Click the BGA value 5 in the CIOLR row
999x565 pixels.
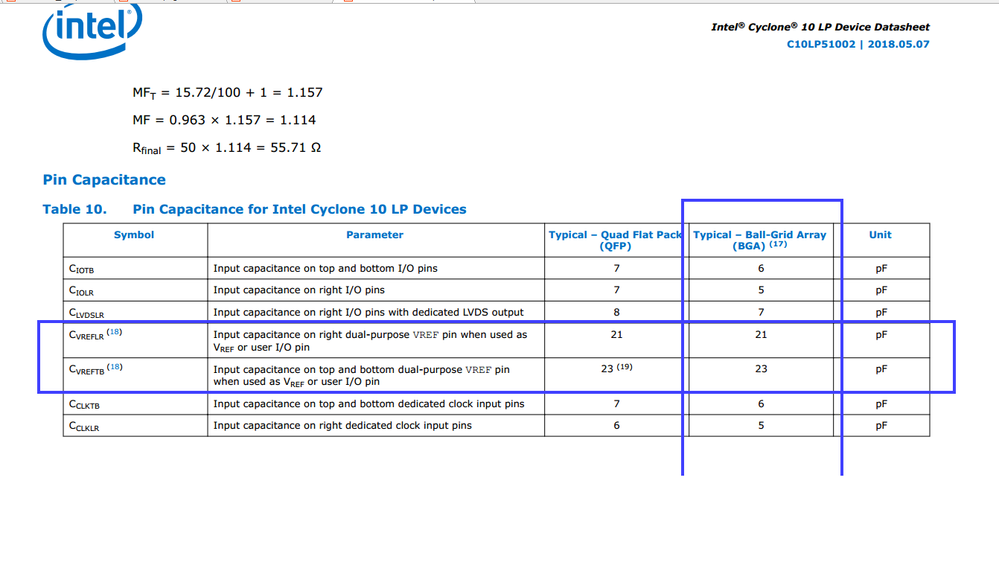pyautogui.click(x=761, y=290)
